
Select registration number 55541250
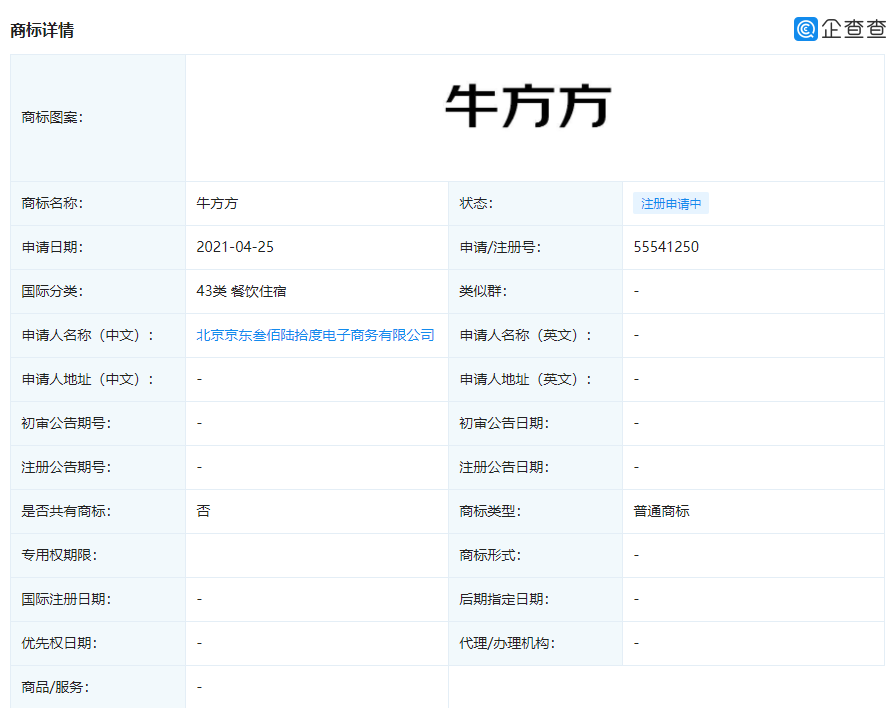666,247
